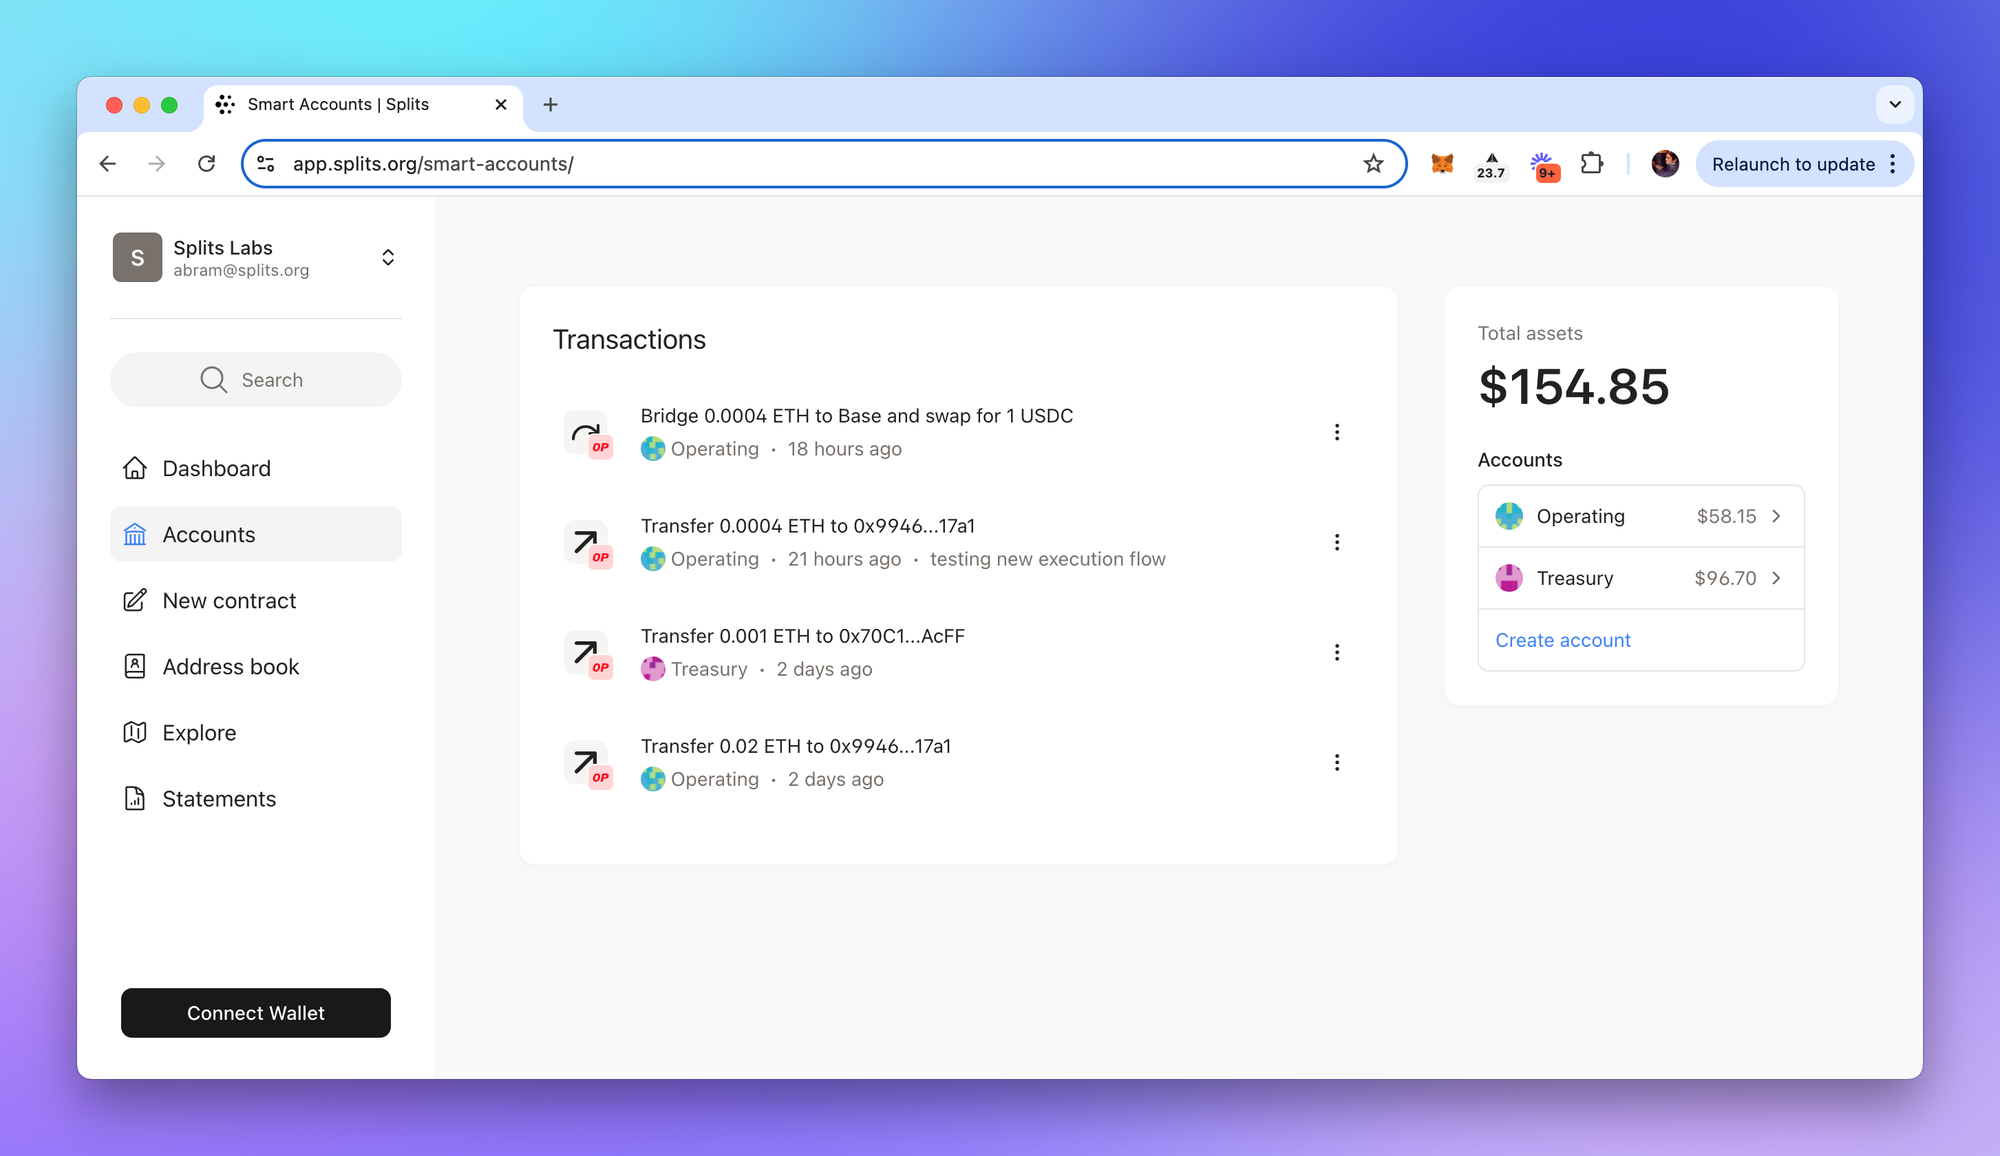2000x1156 pixels.
Task: Open Statements in the sidebar
Action: (x=219, y=799)
